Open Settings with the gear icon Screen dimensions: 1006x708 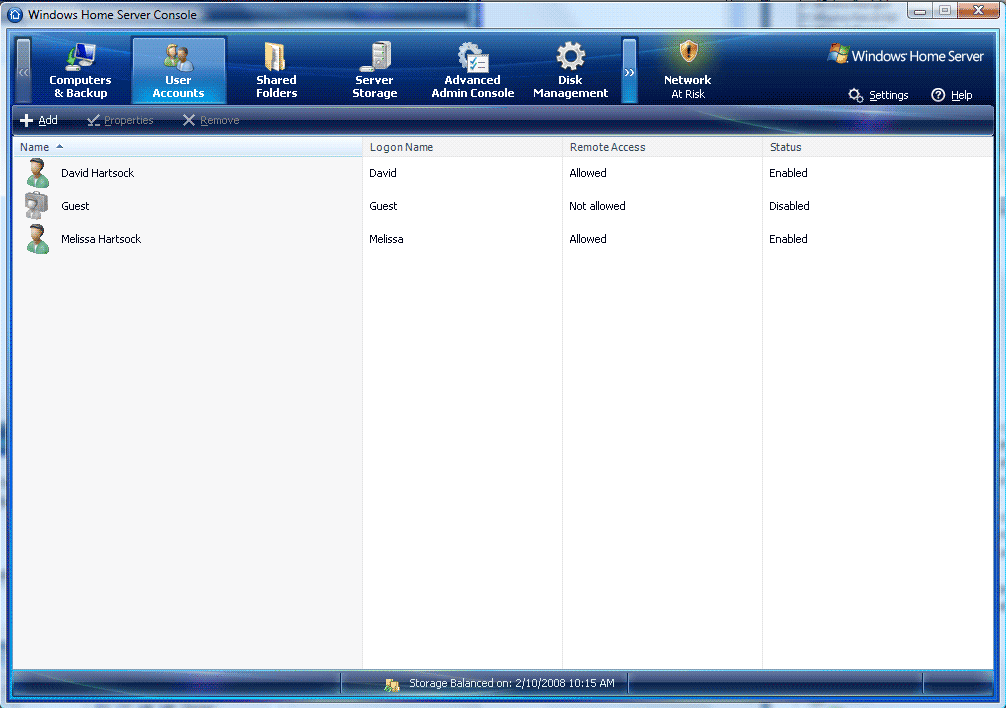point(855,96)
